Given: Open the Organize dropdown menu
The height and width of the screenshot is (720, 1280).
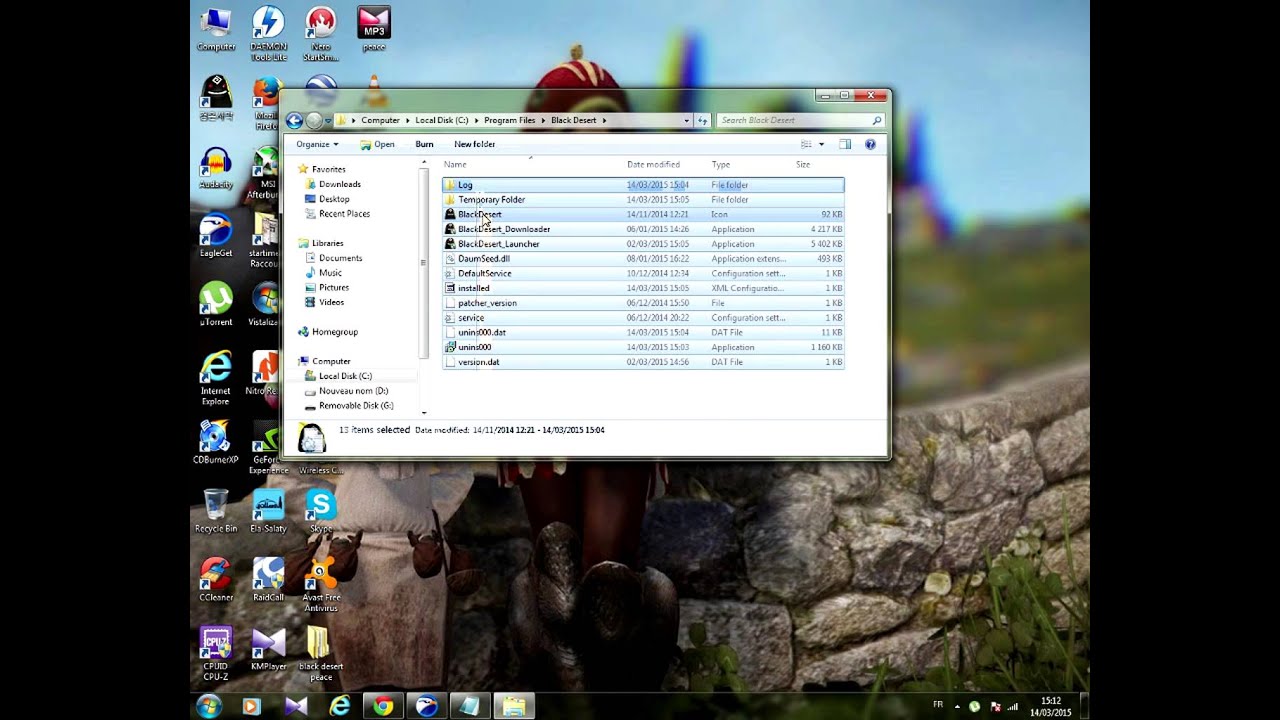Looking at the screenshot, I should pos(317,144).
